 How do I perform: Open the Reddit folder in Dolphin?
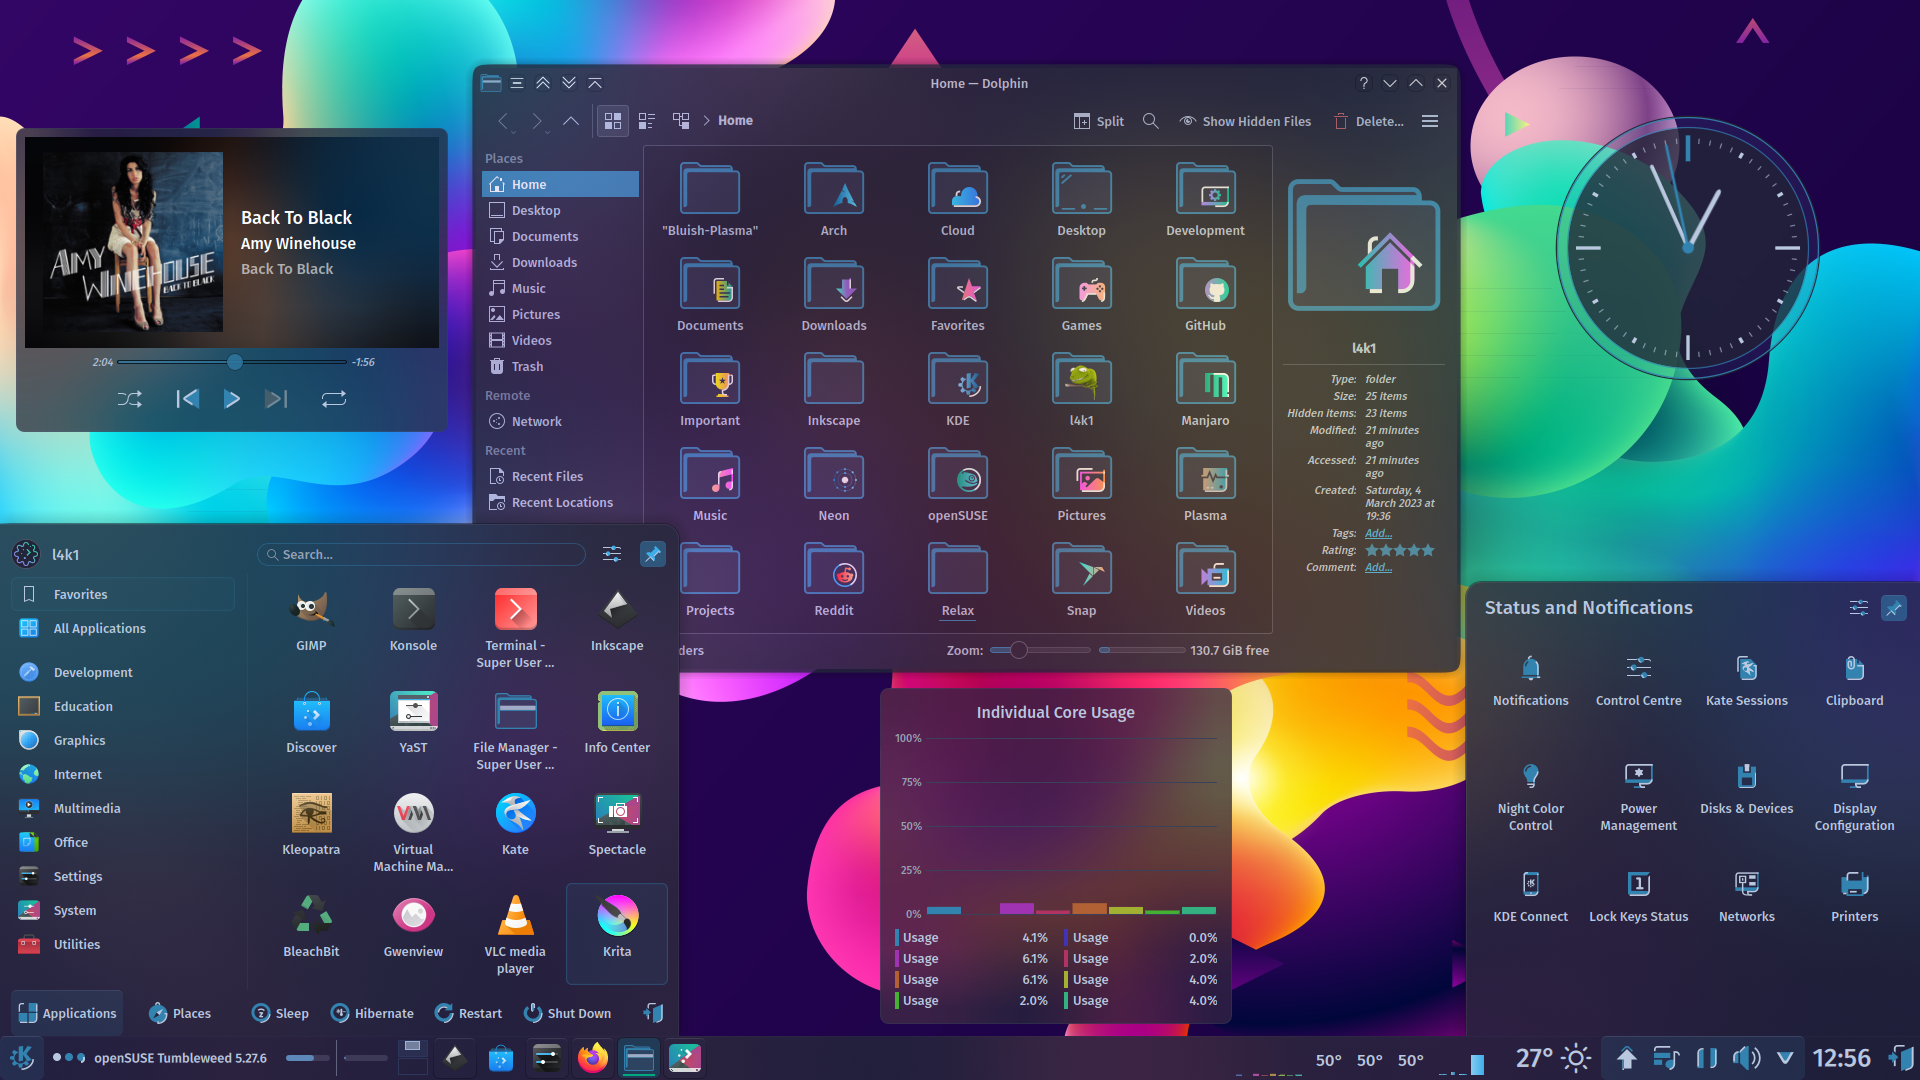[x=834, y=580]
